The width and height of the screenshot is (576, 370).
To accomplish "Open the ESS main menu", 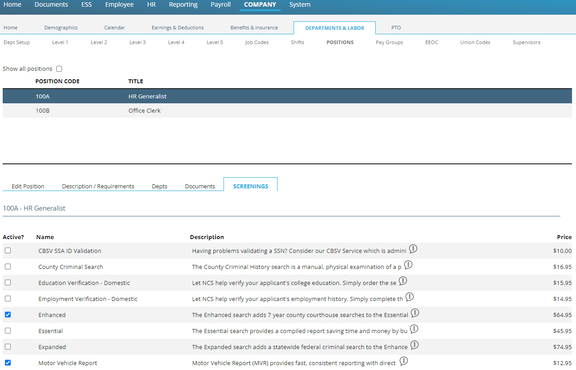I will click(86, 5).
